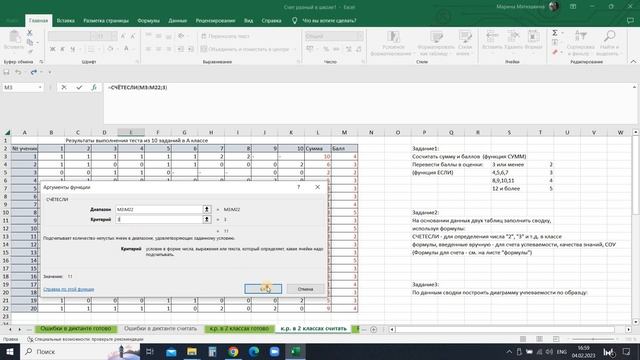Image resolution: width=640 pixels, height=360 pixels.
Task: Click the formula bar confirm checkmark icon
Action: 79,87
